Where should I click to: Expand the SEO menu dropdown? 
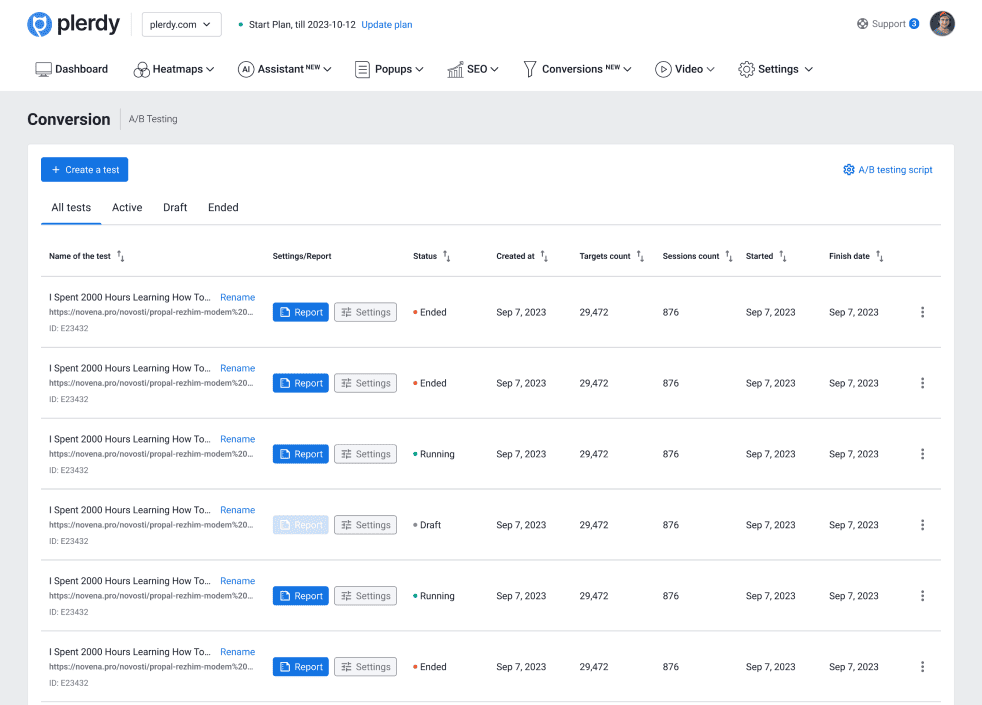pyautogui.click(x=481, y=69)
